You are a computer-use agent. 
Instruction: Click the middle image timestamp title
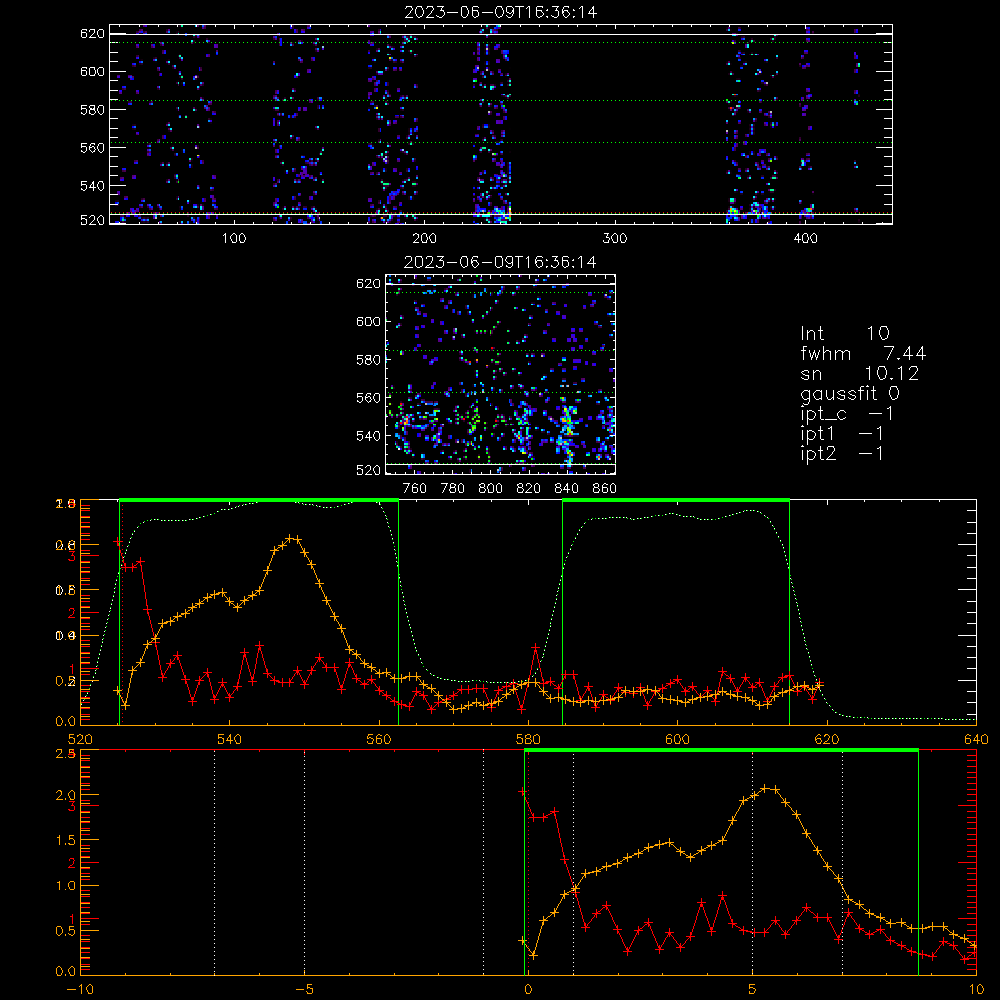(x=501, y=262)
